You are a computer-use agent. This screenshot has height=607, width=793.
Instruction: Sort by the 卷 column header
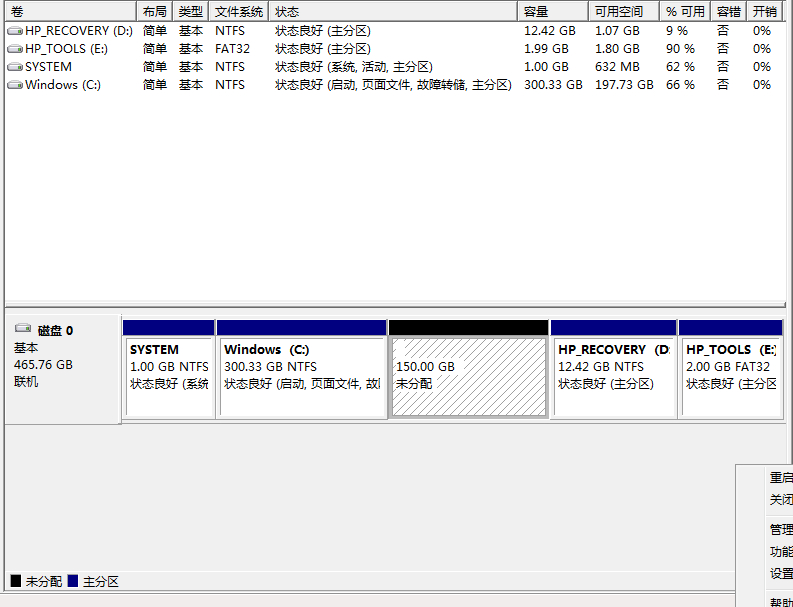pos(71,11)
